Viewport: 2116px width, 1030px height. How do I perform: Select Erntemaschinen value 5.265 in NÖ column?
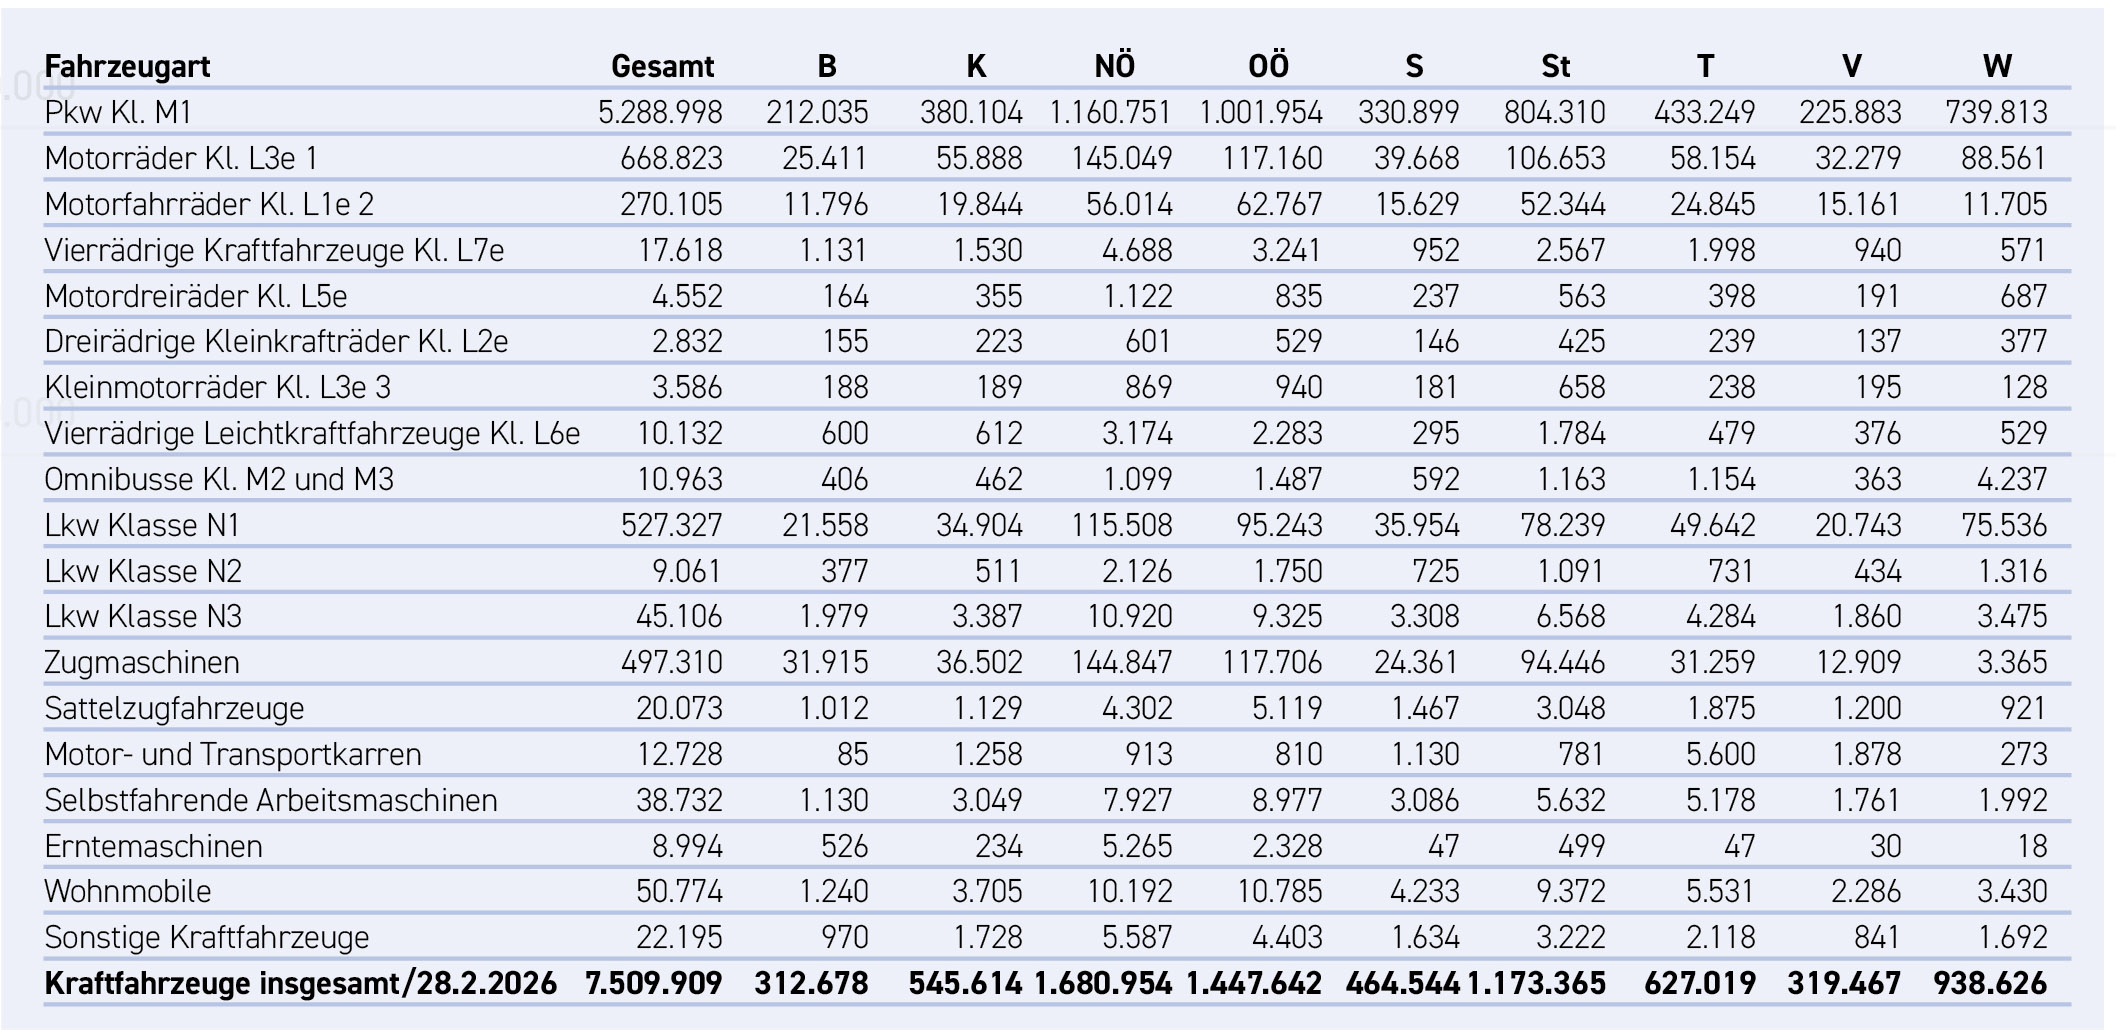click(x=1136, y=846)
